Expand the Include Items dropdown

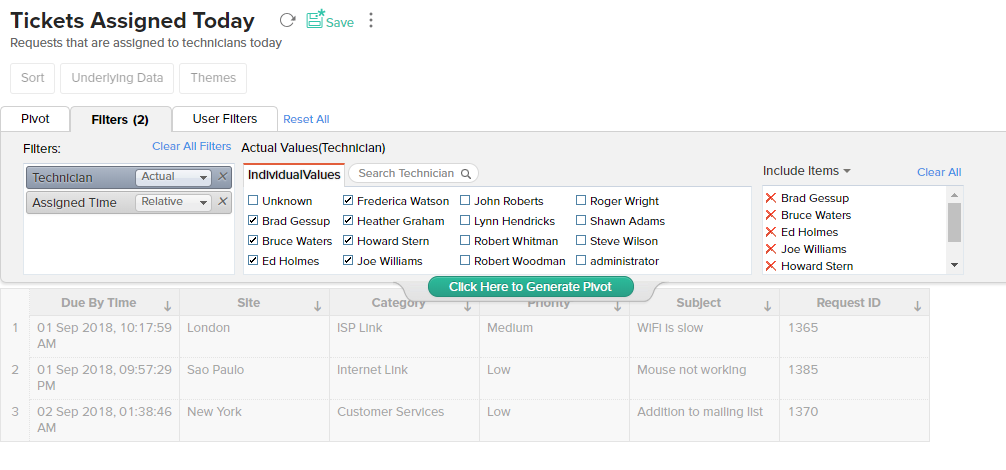click(x=806, y=171)
